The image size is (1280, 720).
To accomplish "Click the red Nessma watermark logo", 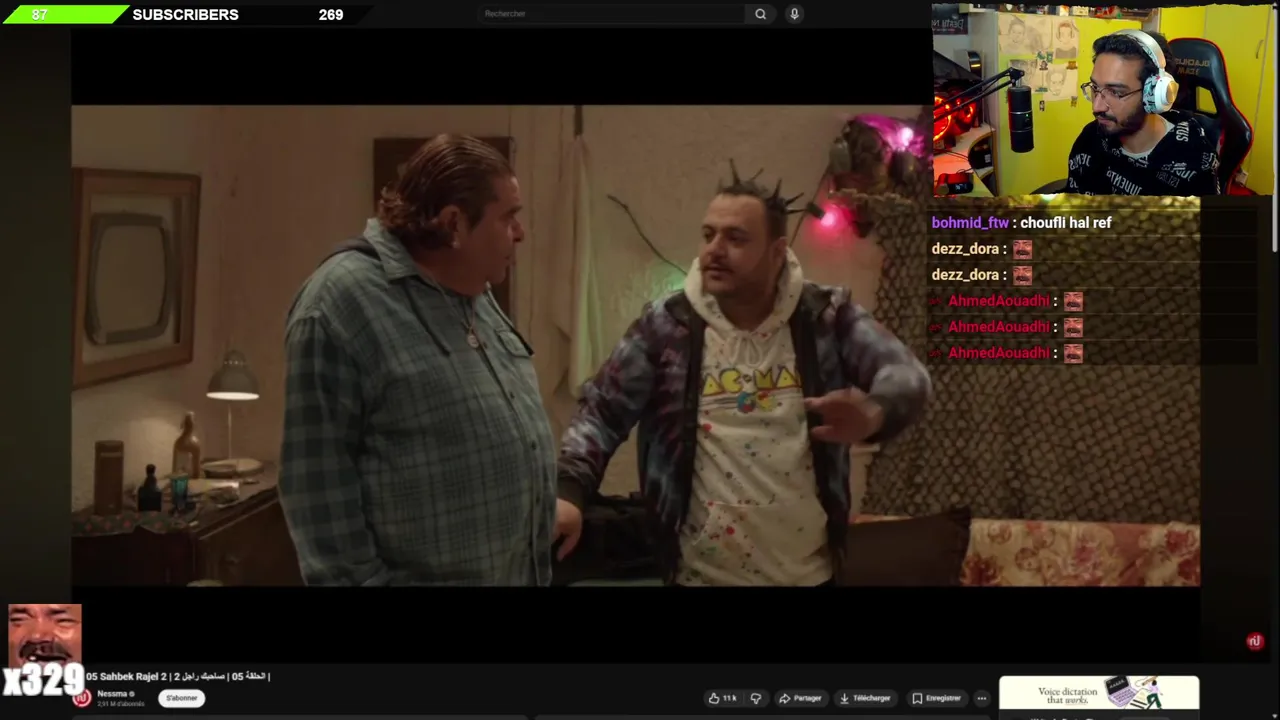I will point(1255,642).
